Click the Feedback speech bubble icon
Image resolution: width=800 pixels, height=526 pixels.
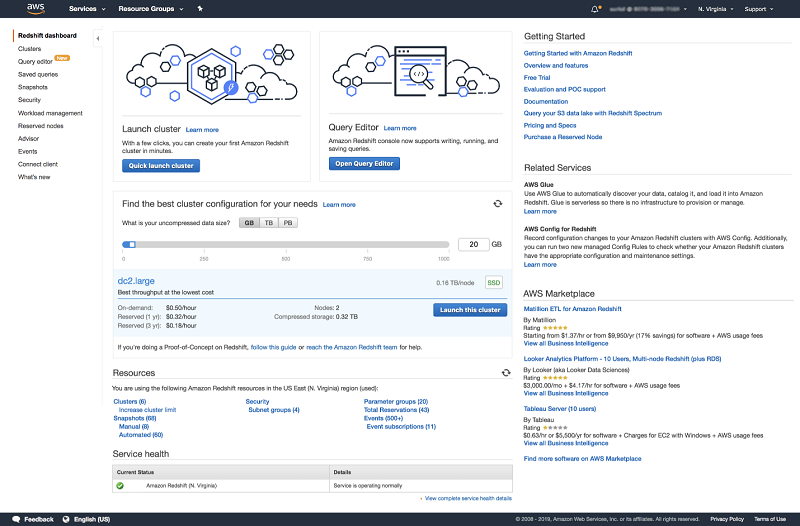coord(16,519)
